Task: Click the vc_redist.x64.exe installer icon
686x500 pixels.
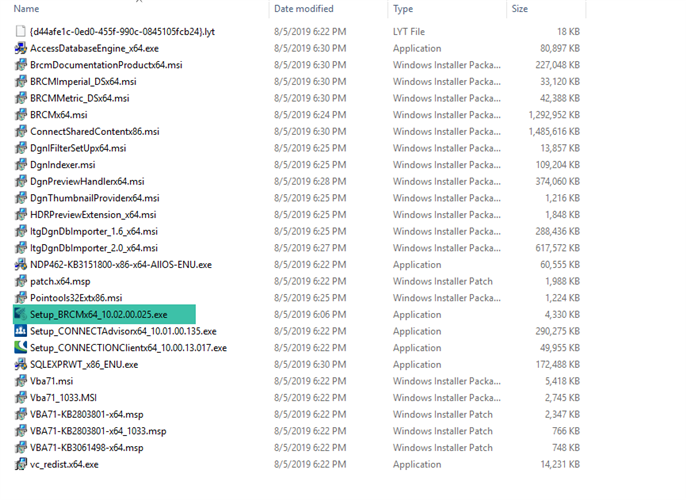Action: [x=21, y=464]
